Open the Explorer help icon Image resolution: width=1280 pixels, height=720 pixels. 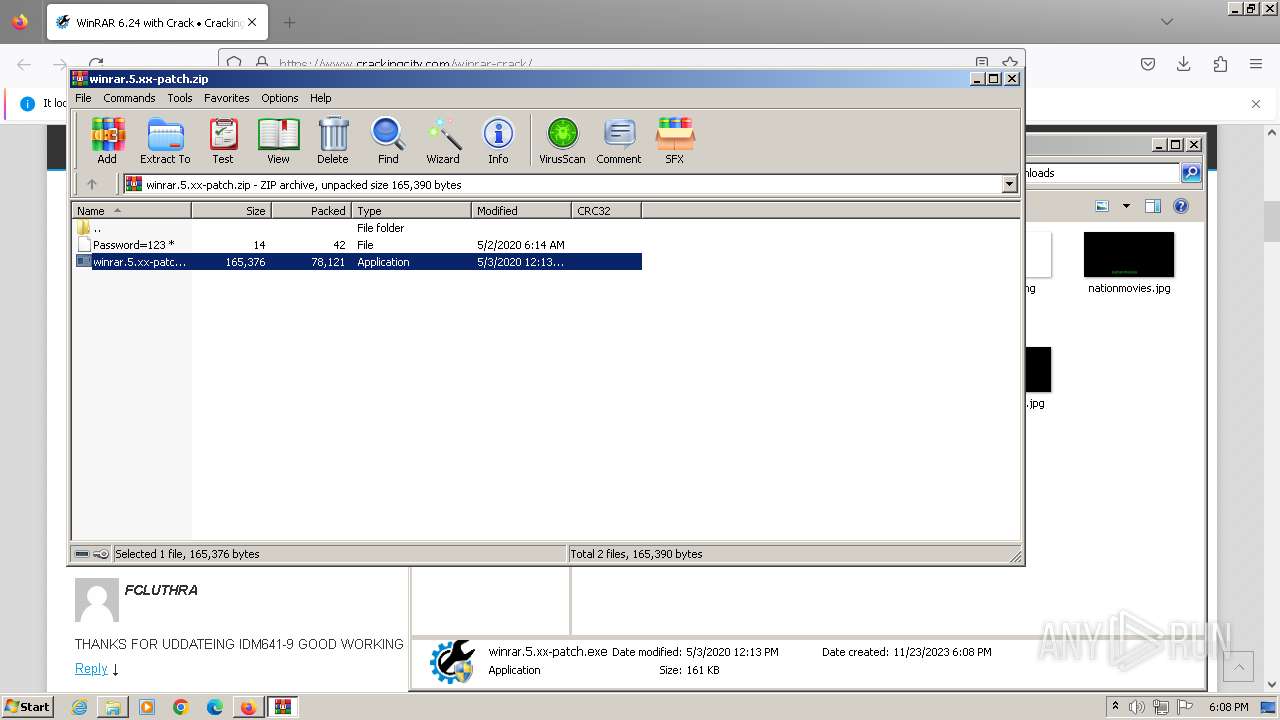(x=1181, y=207)
